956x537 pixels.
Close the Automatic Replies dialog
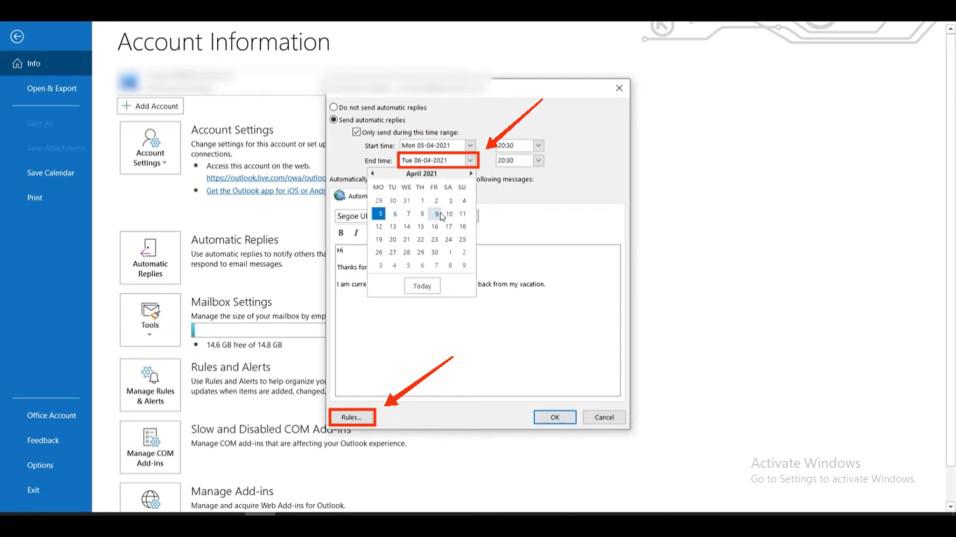click(619, 88)
